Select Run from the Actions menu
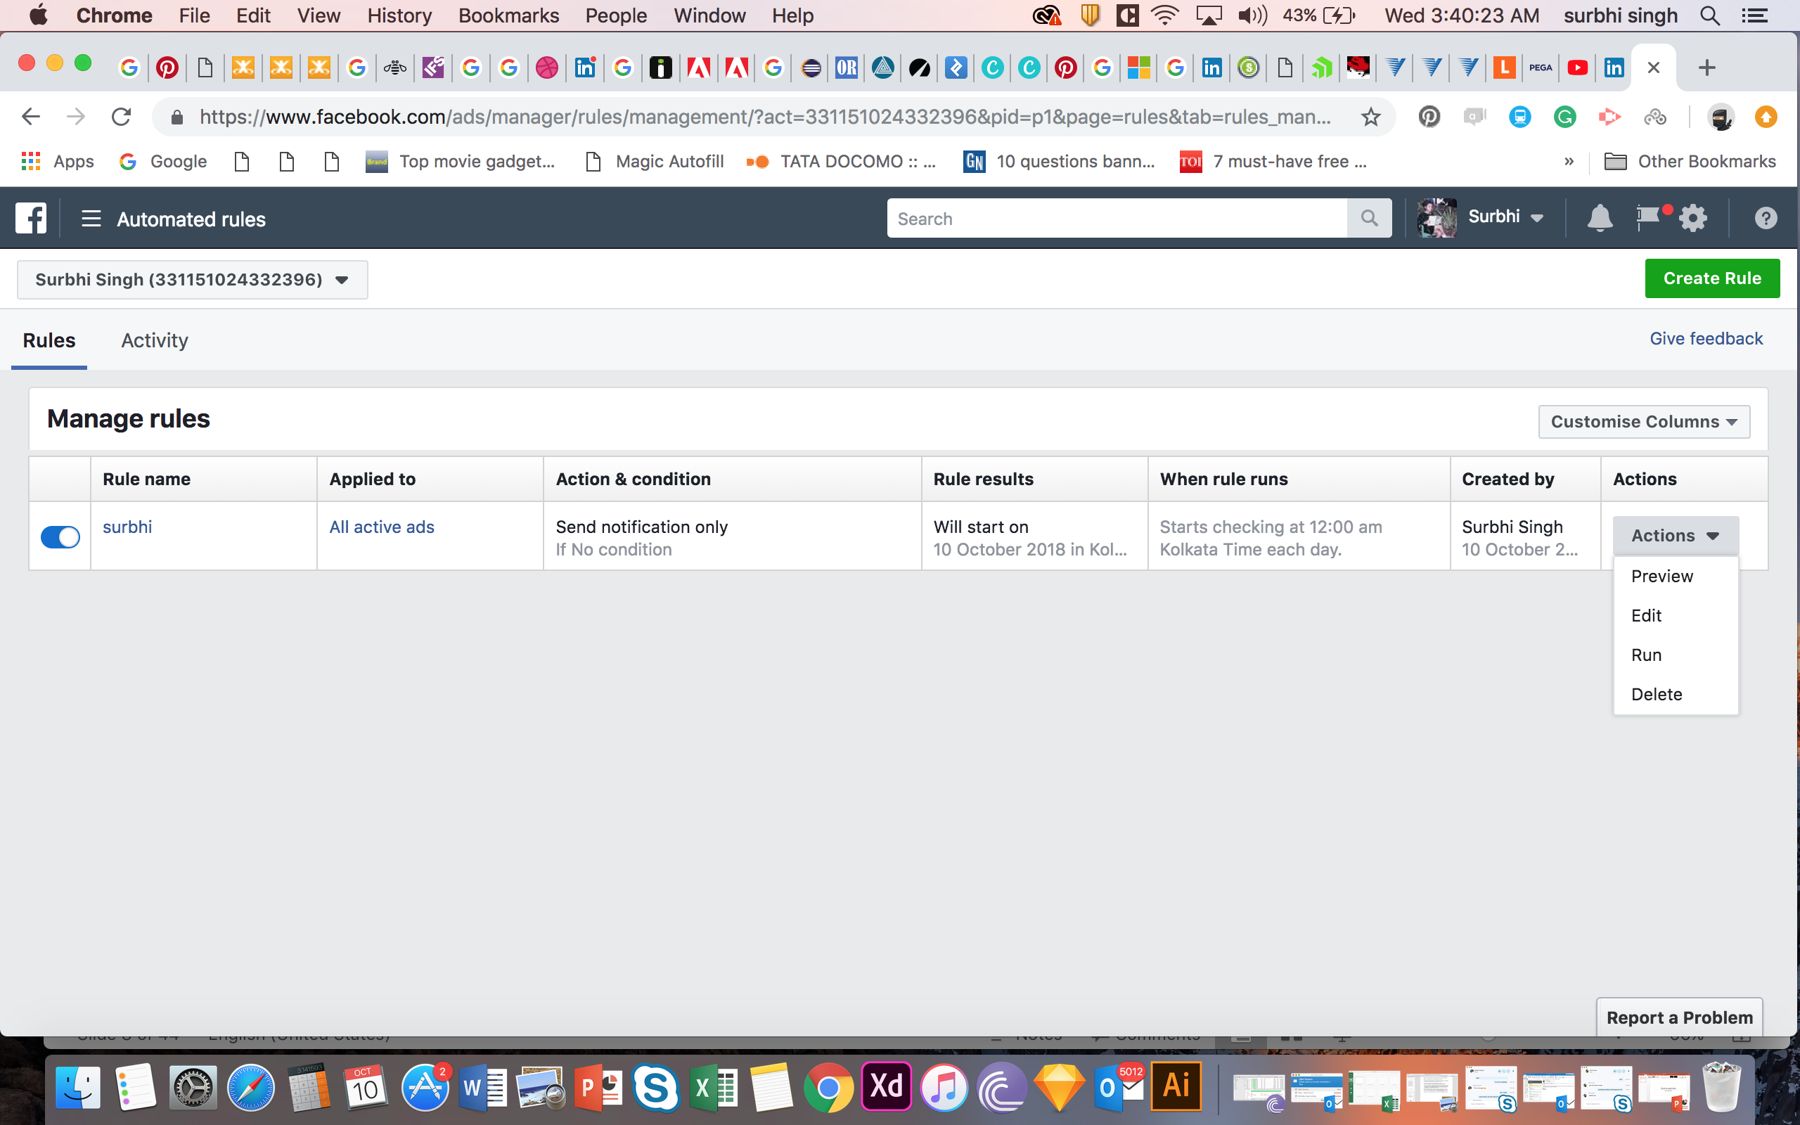 coord(1675,655)
